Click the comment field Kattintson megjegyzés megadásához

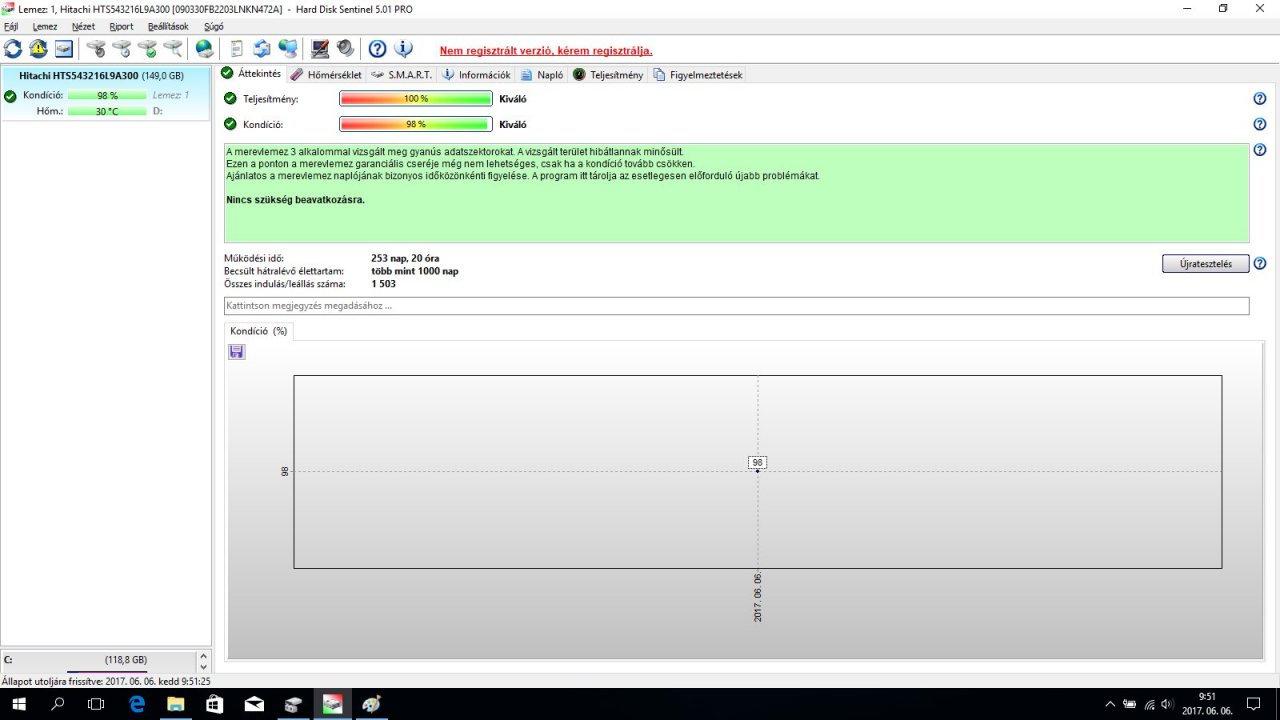[736, 306]
